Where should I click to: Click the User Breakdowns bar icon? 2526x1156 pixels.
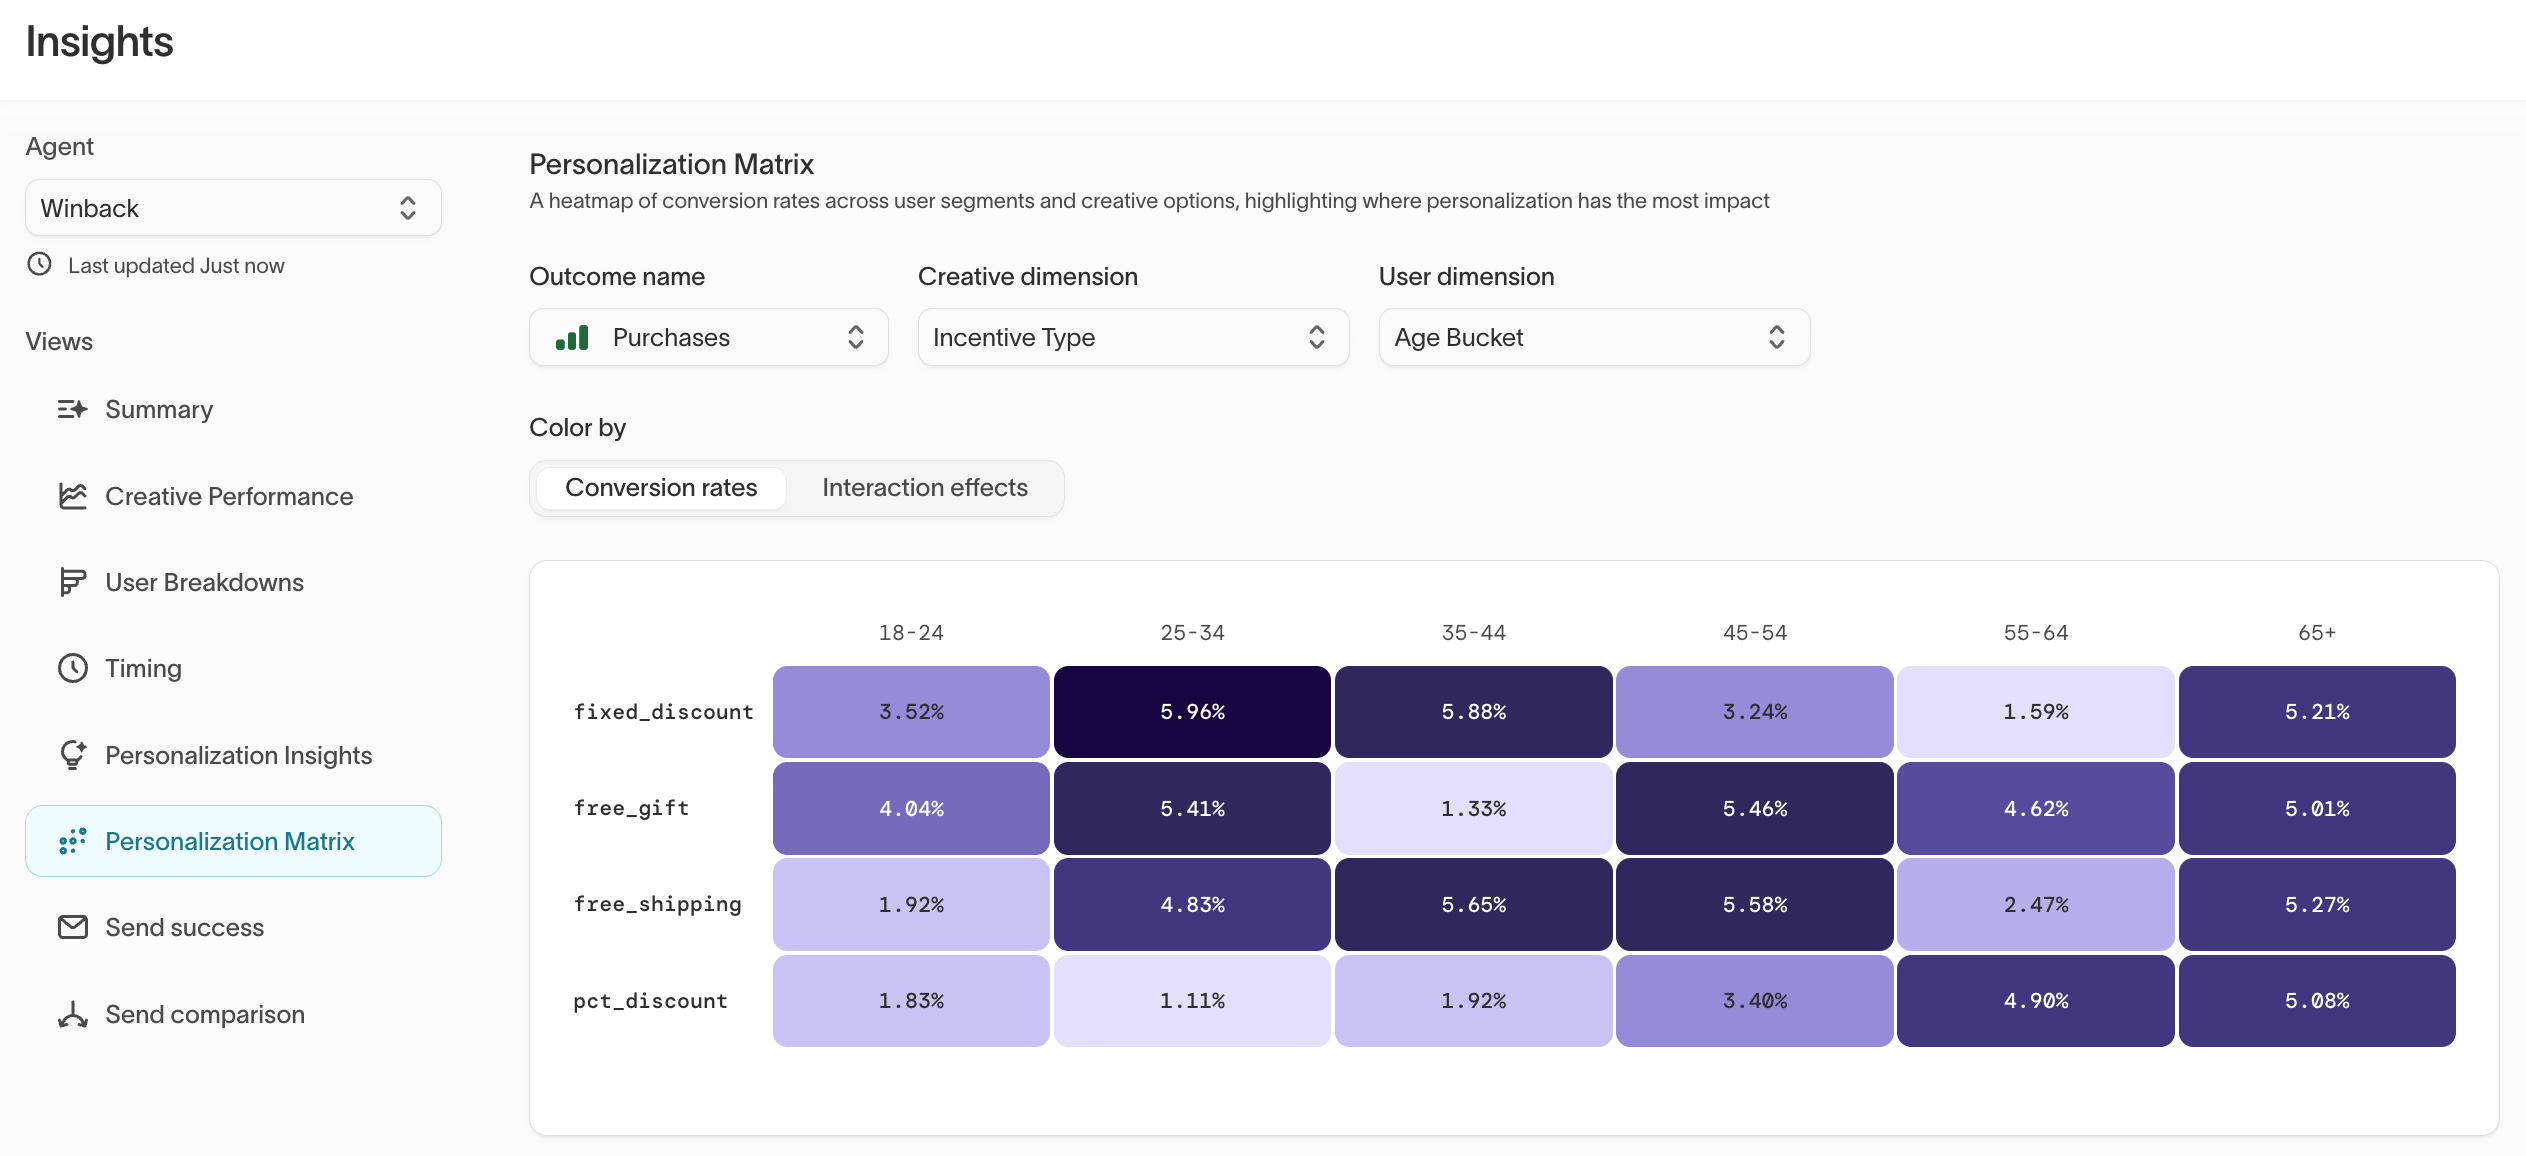point(72,582)
